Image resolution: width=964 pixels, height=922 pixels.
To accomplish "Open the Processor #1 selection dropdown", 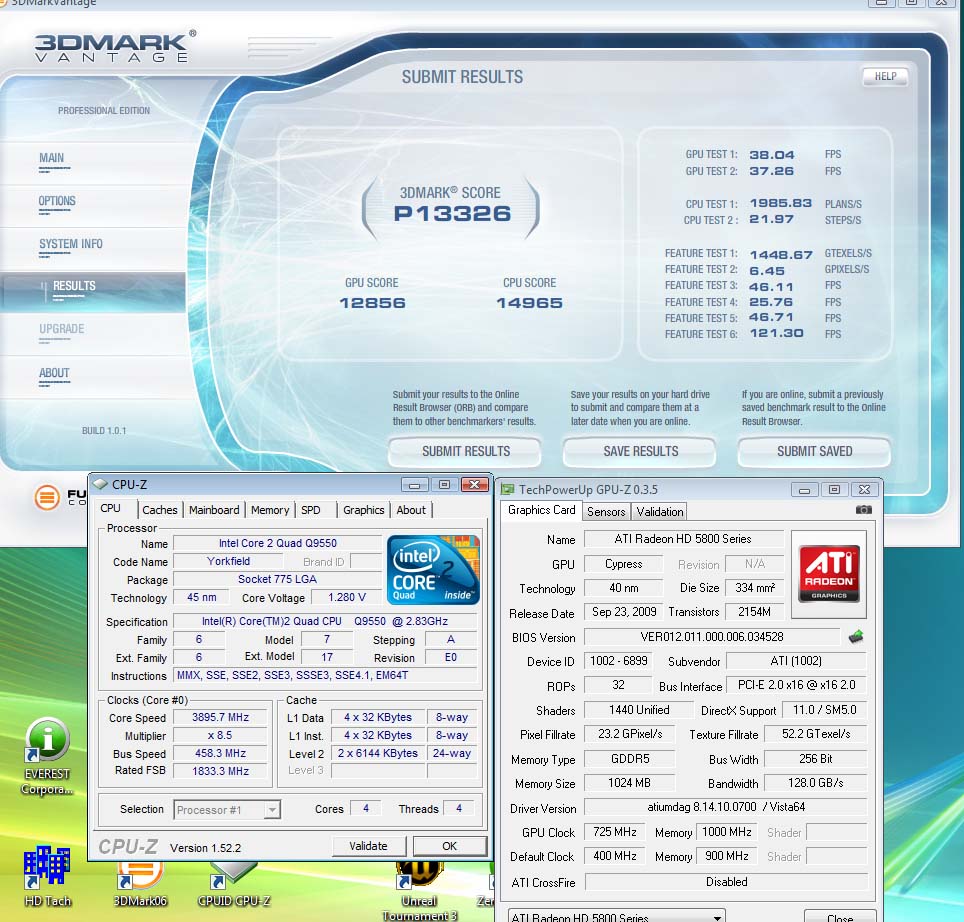I will 227,810.
